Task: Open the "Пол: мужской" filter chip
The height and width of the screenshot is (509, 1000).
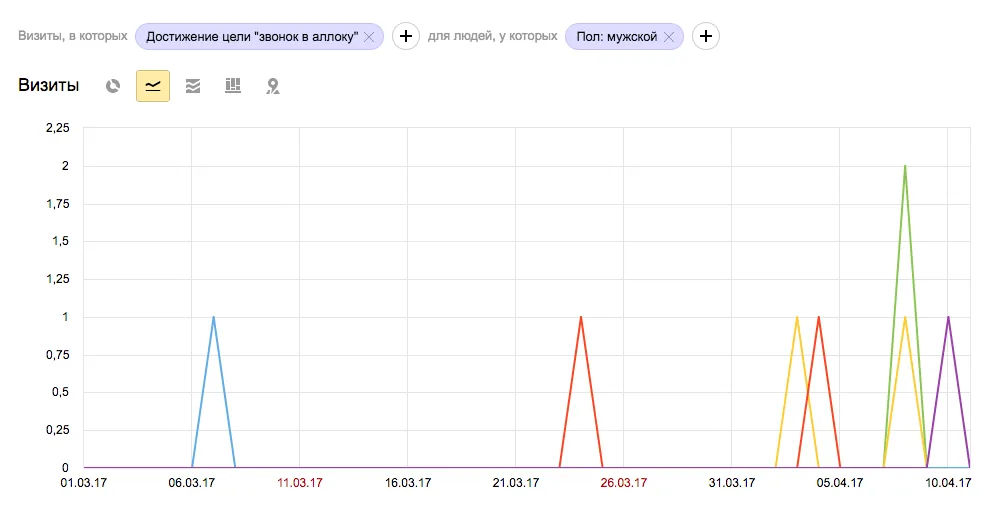Action: pos(617,37)
